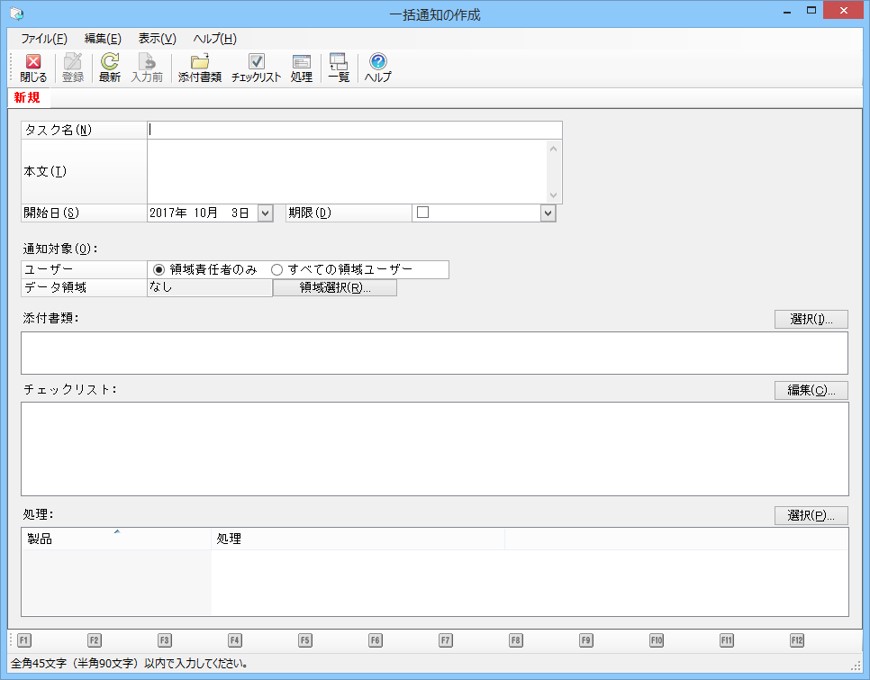Screen dimensions: 870x680
Task: Click the チェックリスト toolbar icon
Action: click(x=256, y=62)
